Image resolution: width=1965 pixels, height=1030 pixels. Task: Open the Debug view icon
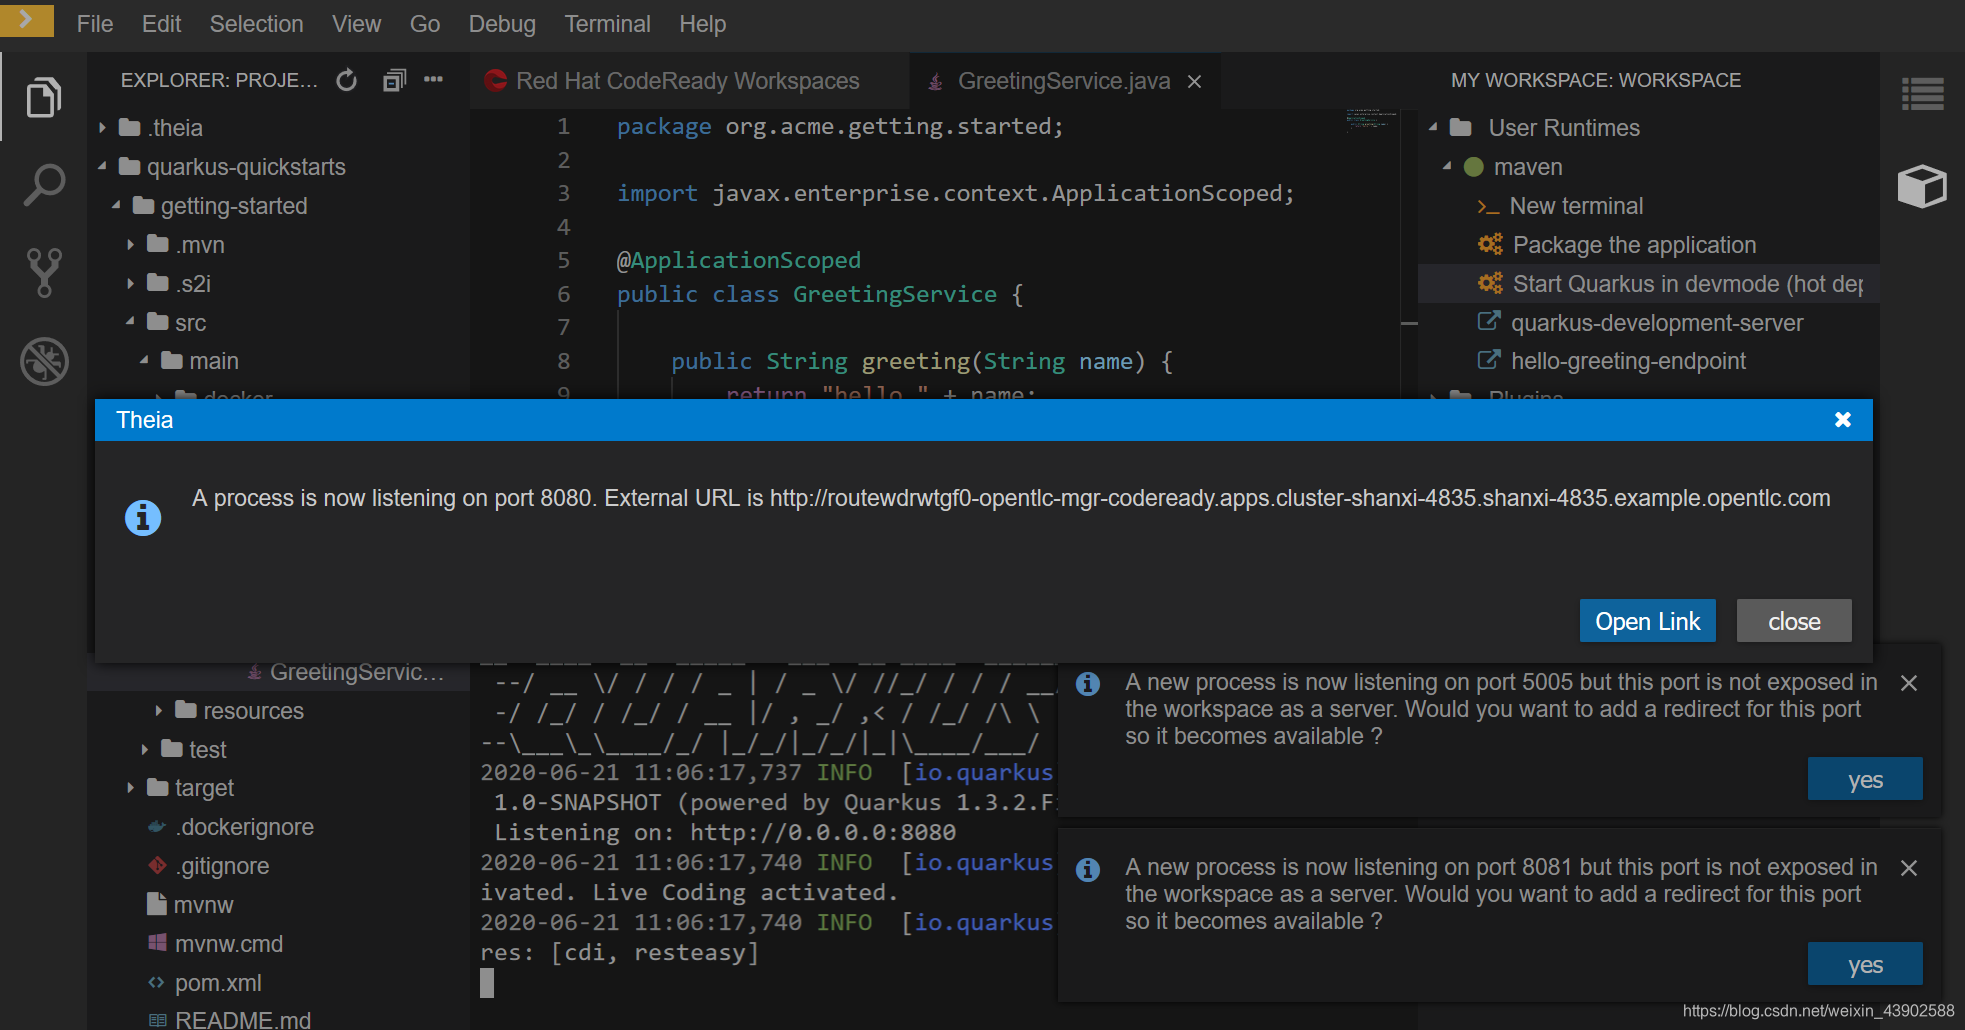pyautogui.click(x=44, y=361)
